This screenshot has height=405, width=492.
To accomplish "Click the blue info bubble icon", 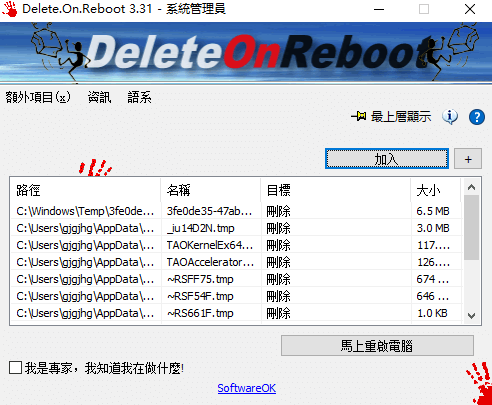I will 450,117.
